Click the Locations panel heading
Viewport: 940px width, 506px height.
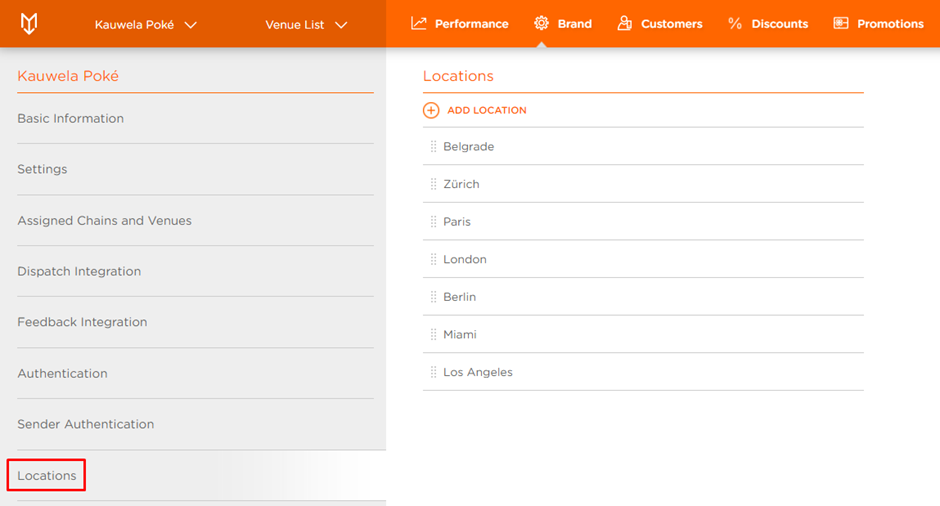[458, 76]
